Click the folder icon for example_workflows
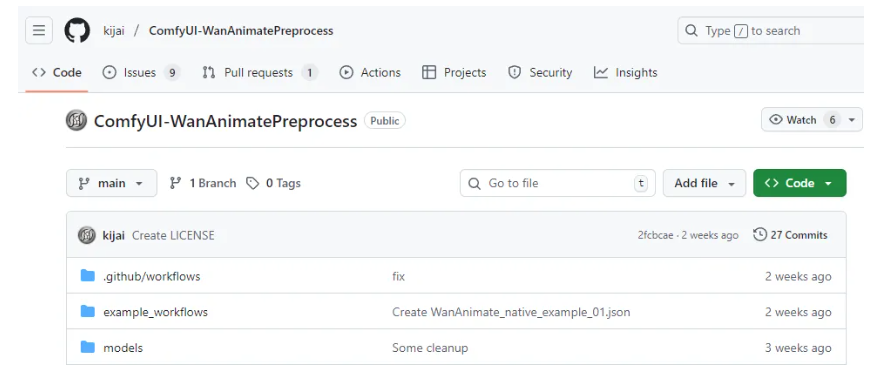This screenshot has width=871, height=388. (x=88, y=311)
